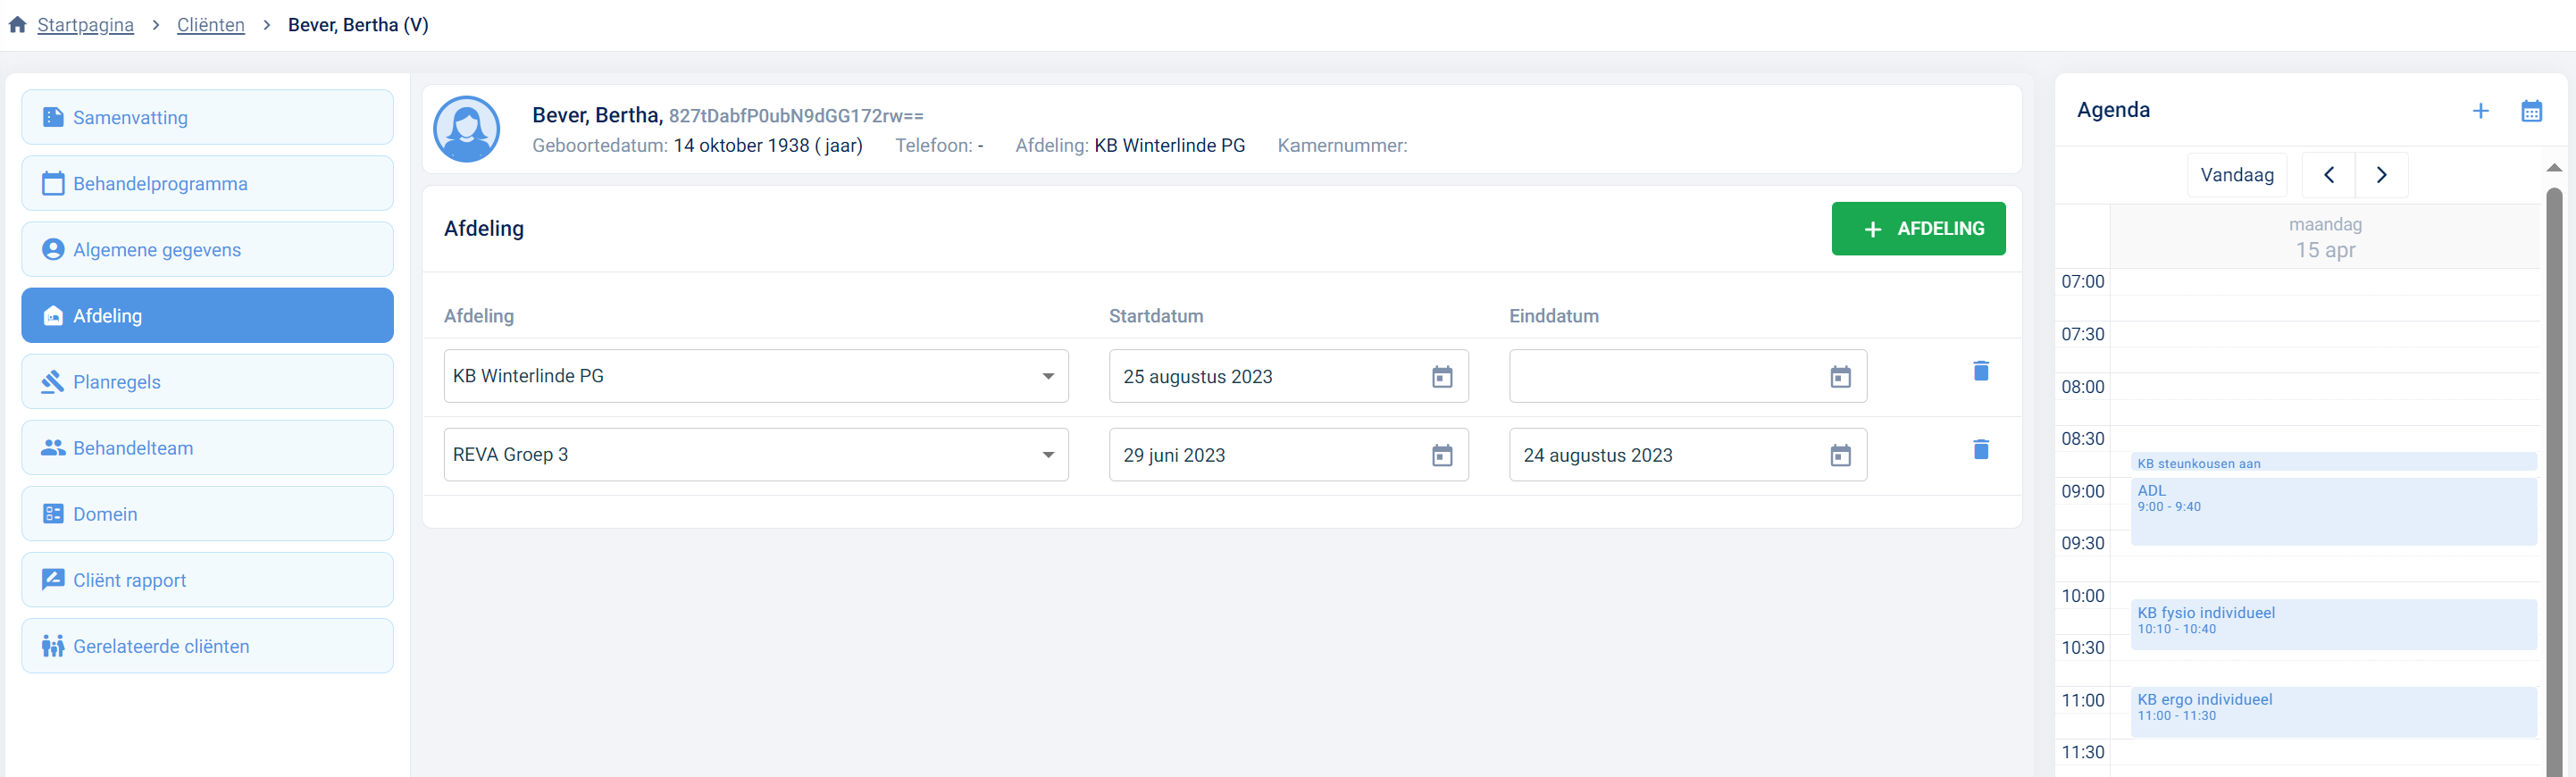Viewport: 2576px width, 777px height.
Task: Open the KB steunkousen aan appointment
Action: 2333,462
